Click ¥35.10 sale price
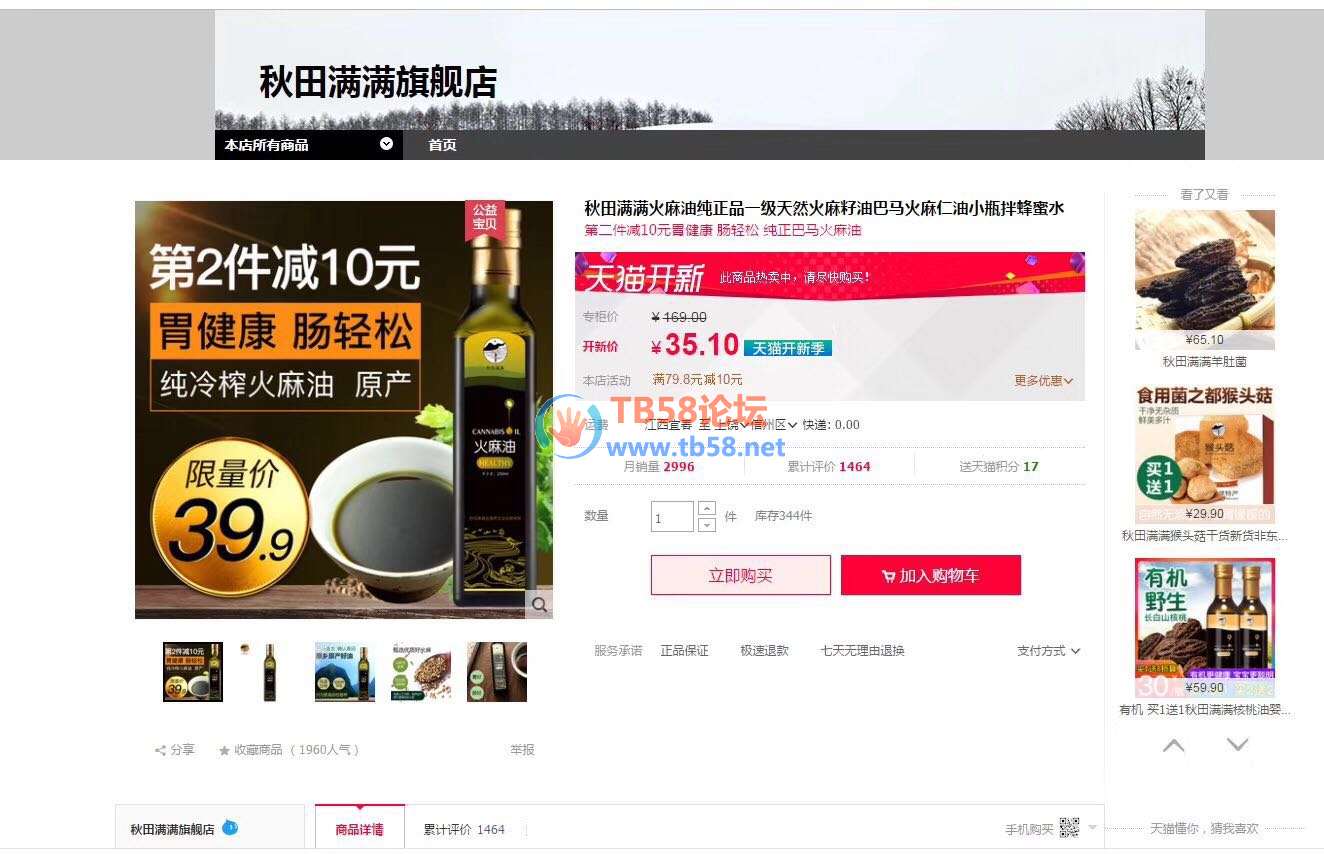 pos(694,346)
